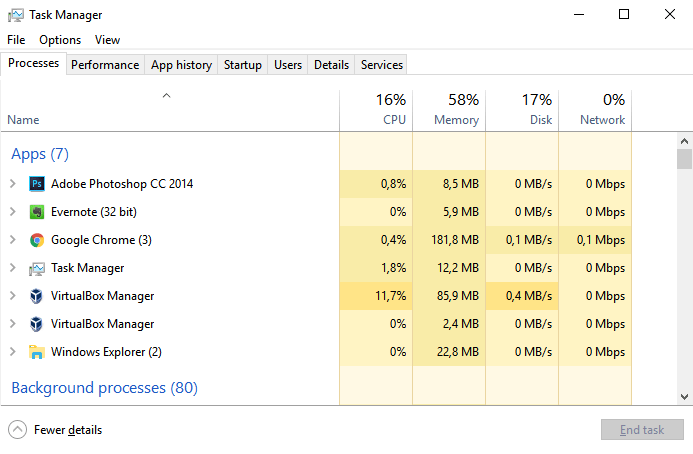
Task: Sort by the 16% CPU column header
Action: [x=376, y=111]
